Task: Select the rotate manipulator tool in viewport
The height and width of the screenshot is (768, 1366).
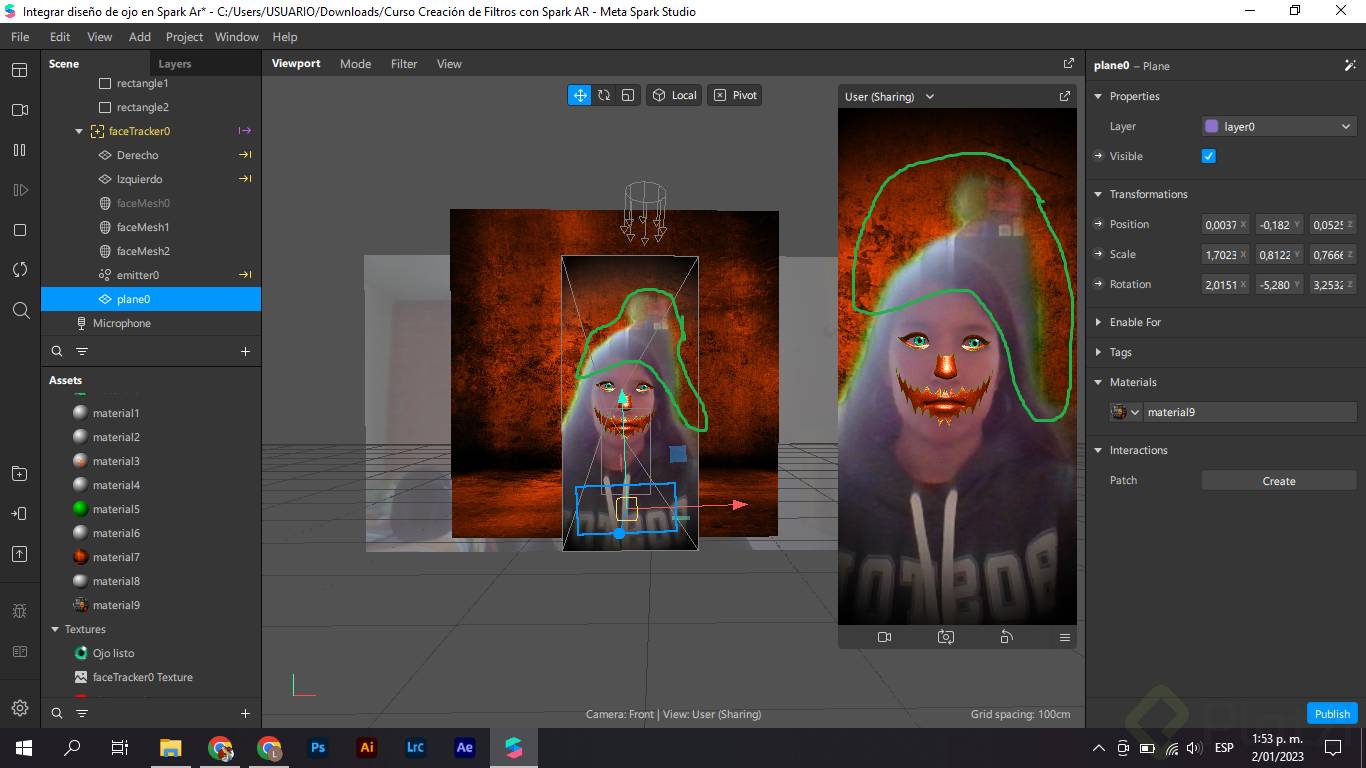Action: [x=604, y=95]
